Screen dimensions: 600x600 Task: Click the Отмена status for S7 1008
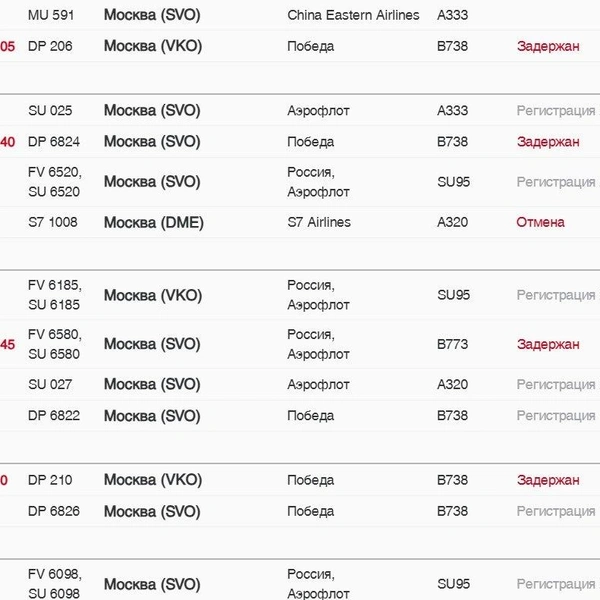tap(540, 222)
